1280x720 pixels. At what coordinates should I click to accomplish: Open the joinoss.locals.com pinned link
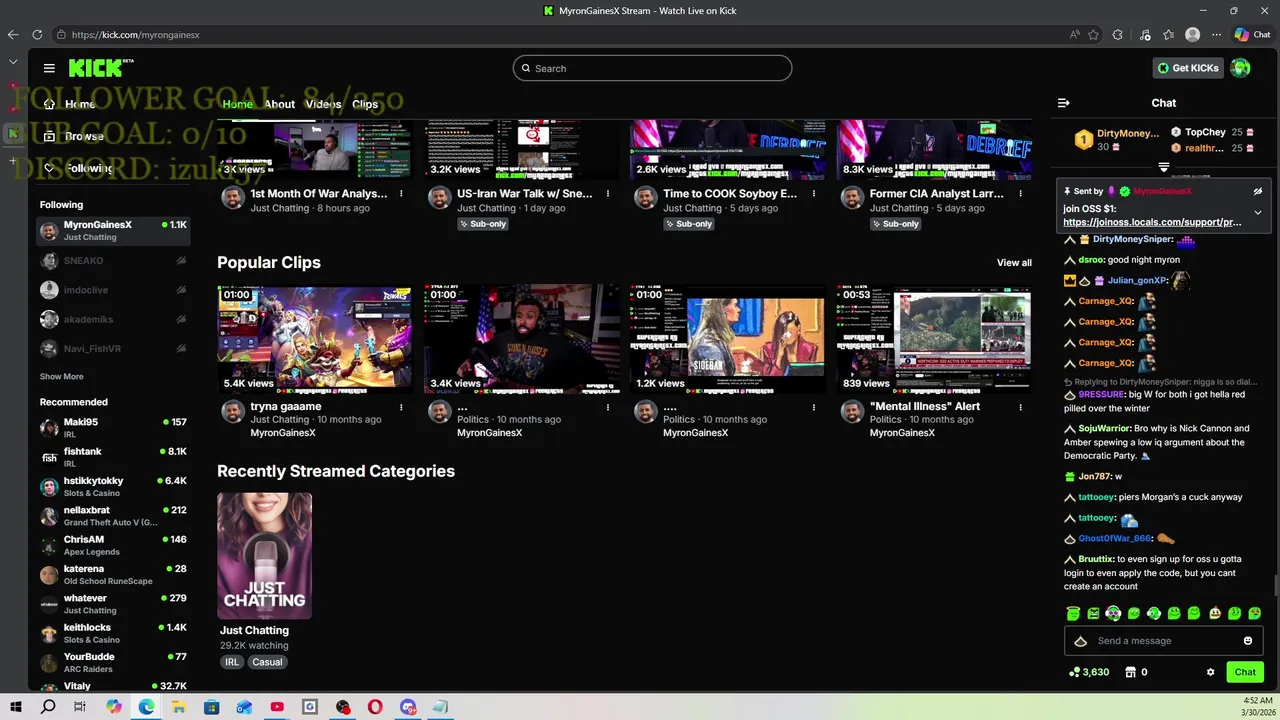(x=1152, y=223)
